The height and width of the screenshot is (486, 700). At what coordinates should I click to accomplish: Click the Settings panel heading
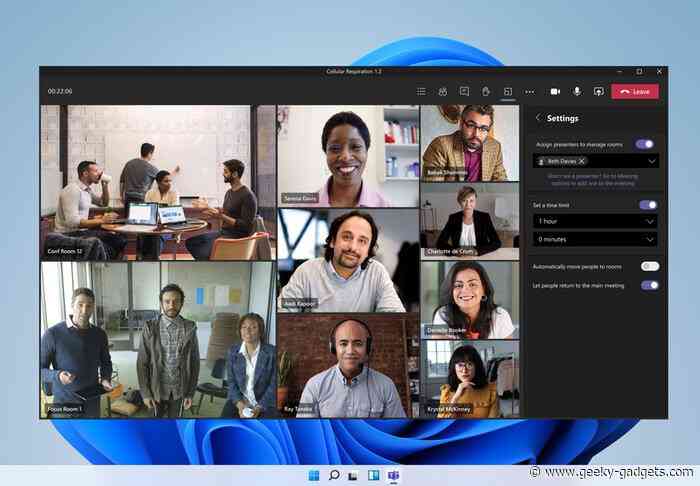[562, 118]
